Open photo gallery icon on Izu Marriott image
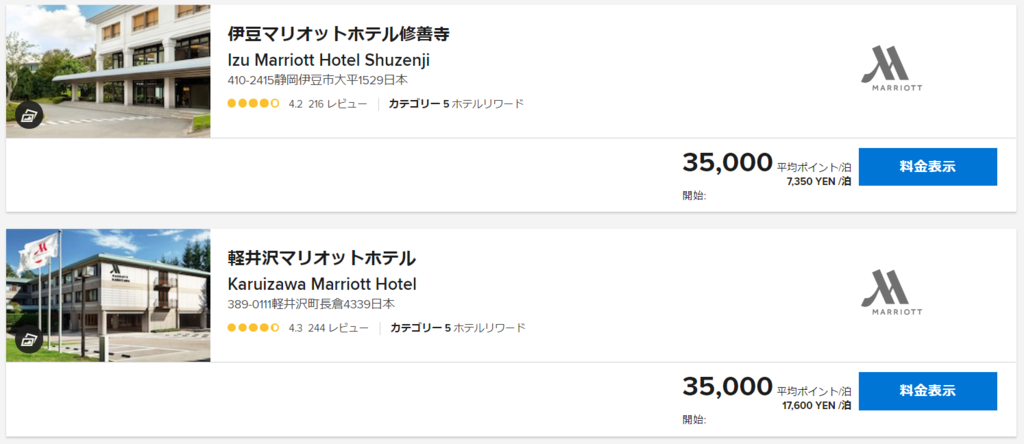Image resolution: width=1024 pixels, height=444 pixels. tap(29, 116)
